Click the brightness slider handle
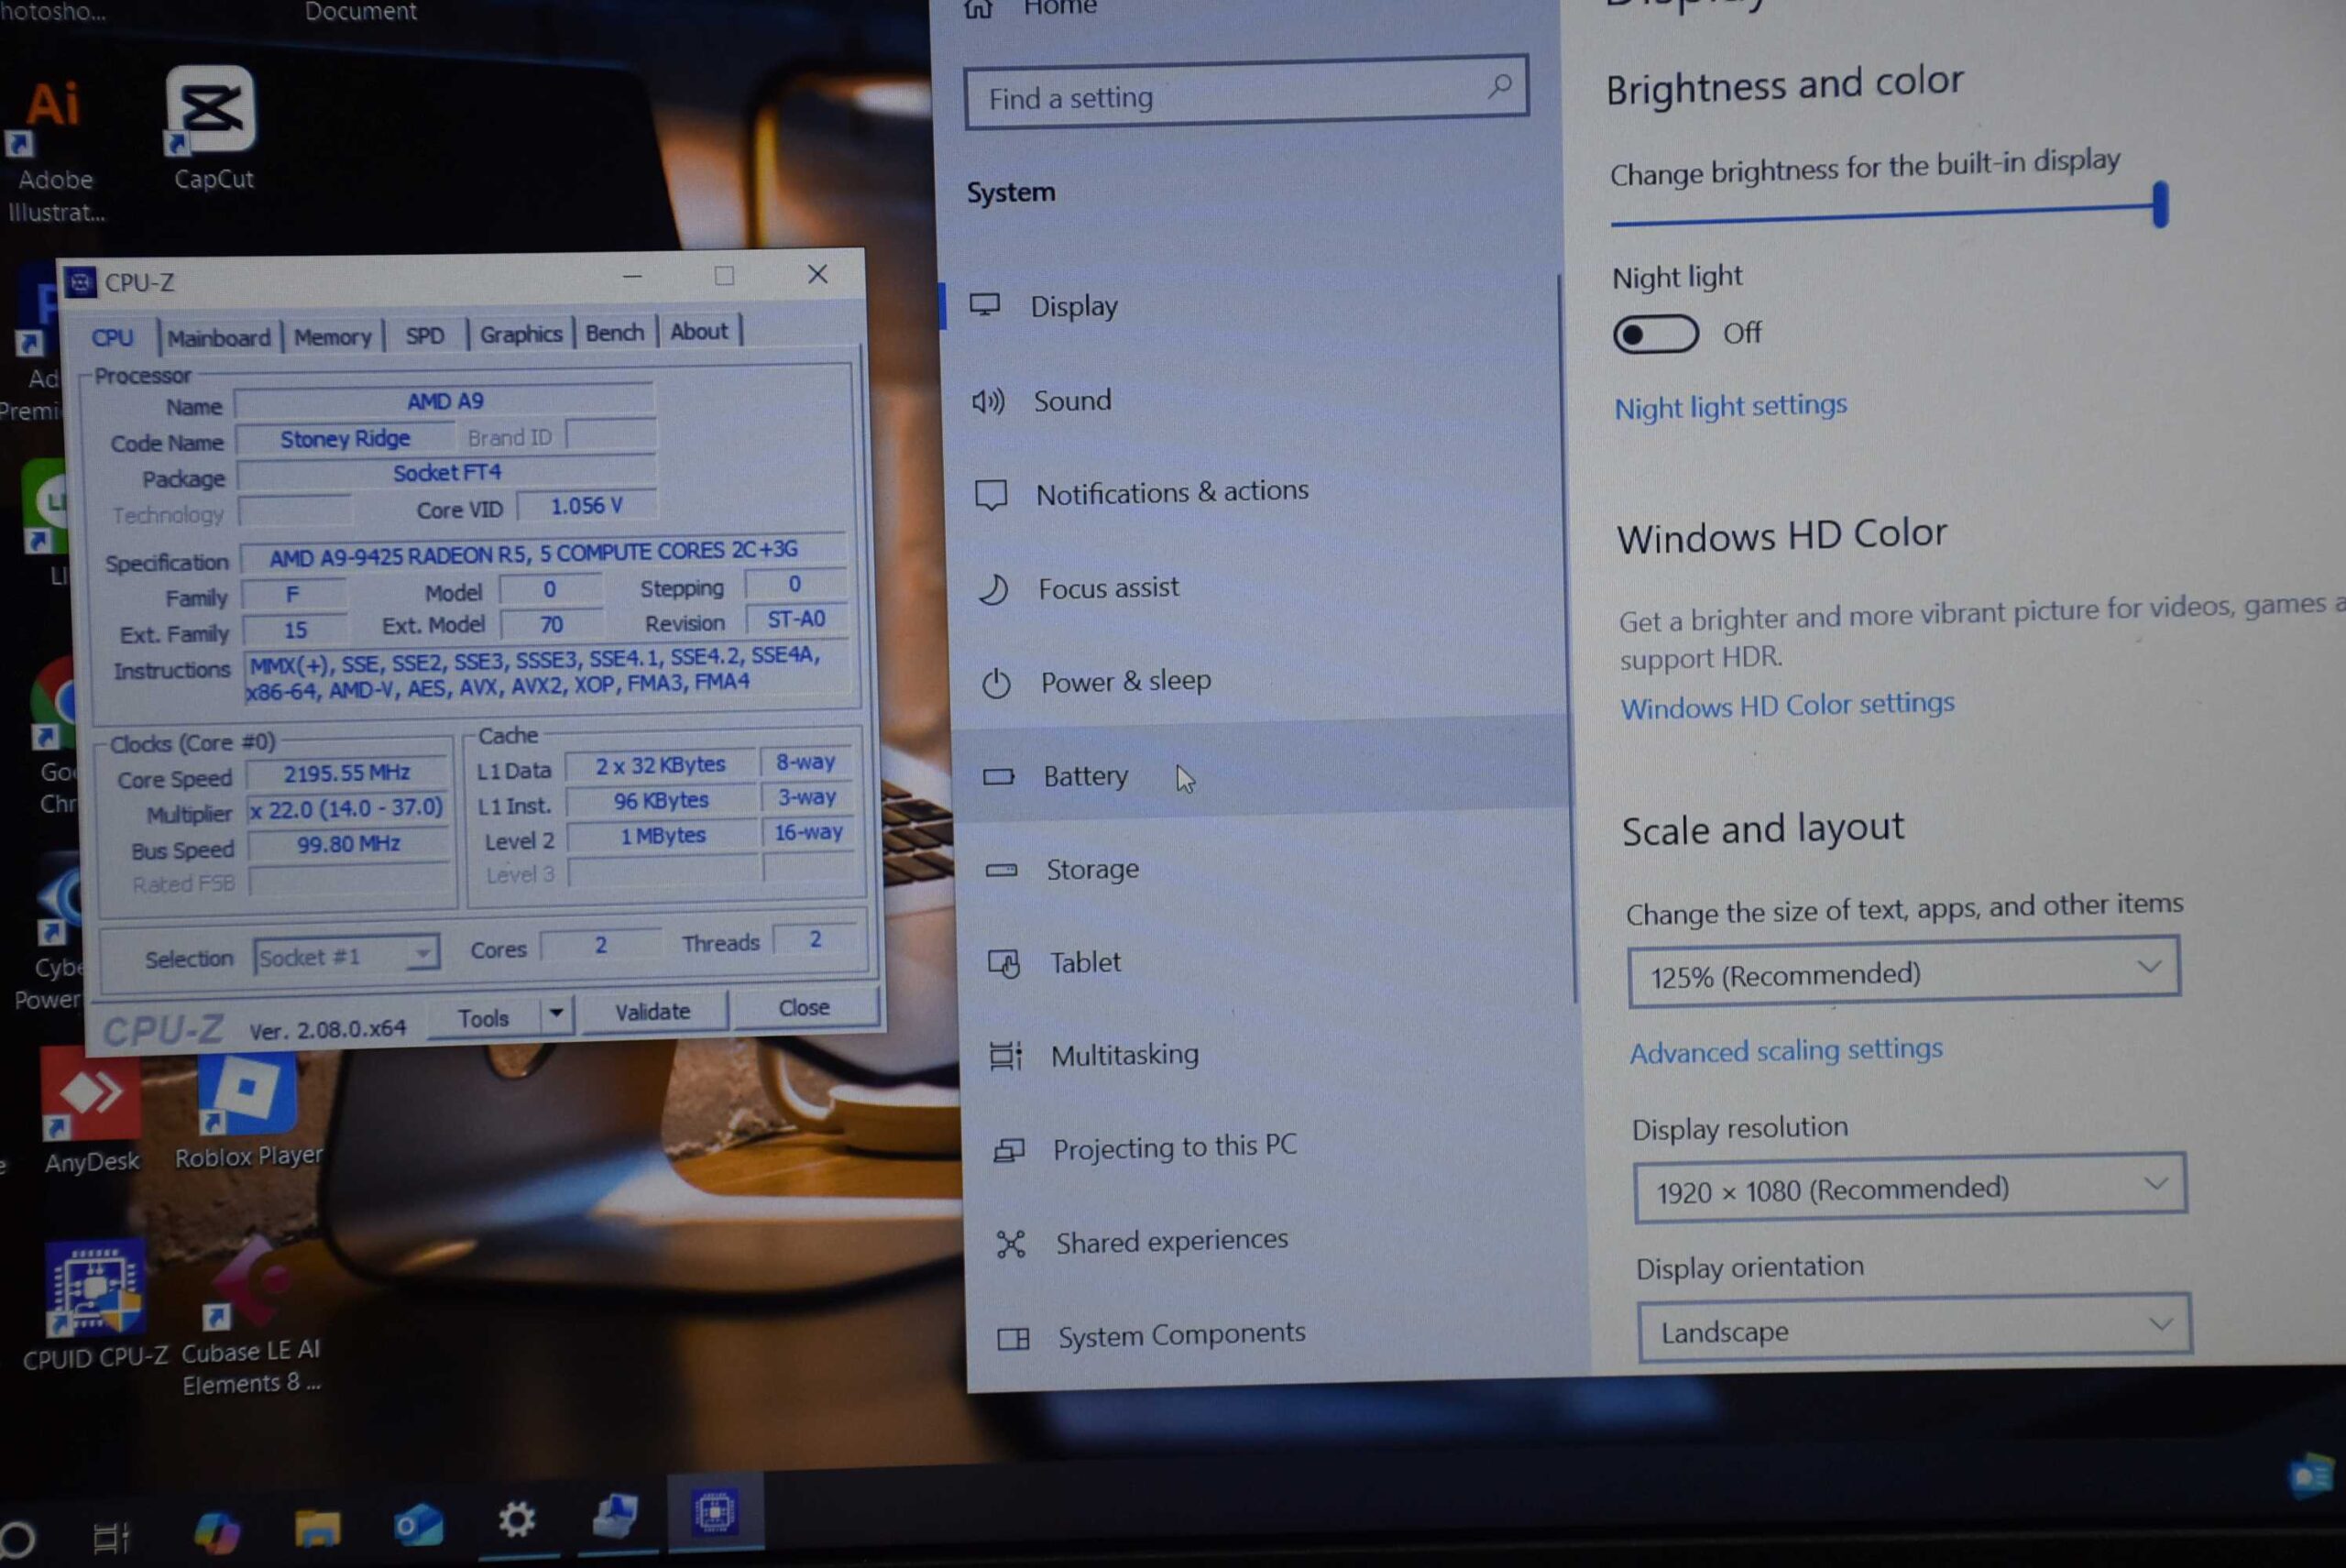Screen dimensions: 2346x1568 [2160, 204]
